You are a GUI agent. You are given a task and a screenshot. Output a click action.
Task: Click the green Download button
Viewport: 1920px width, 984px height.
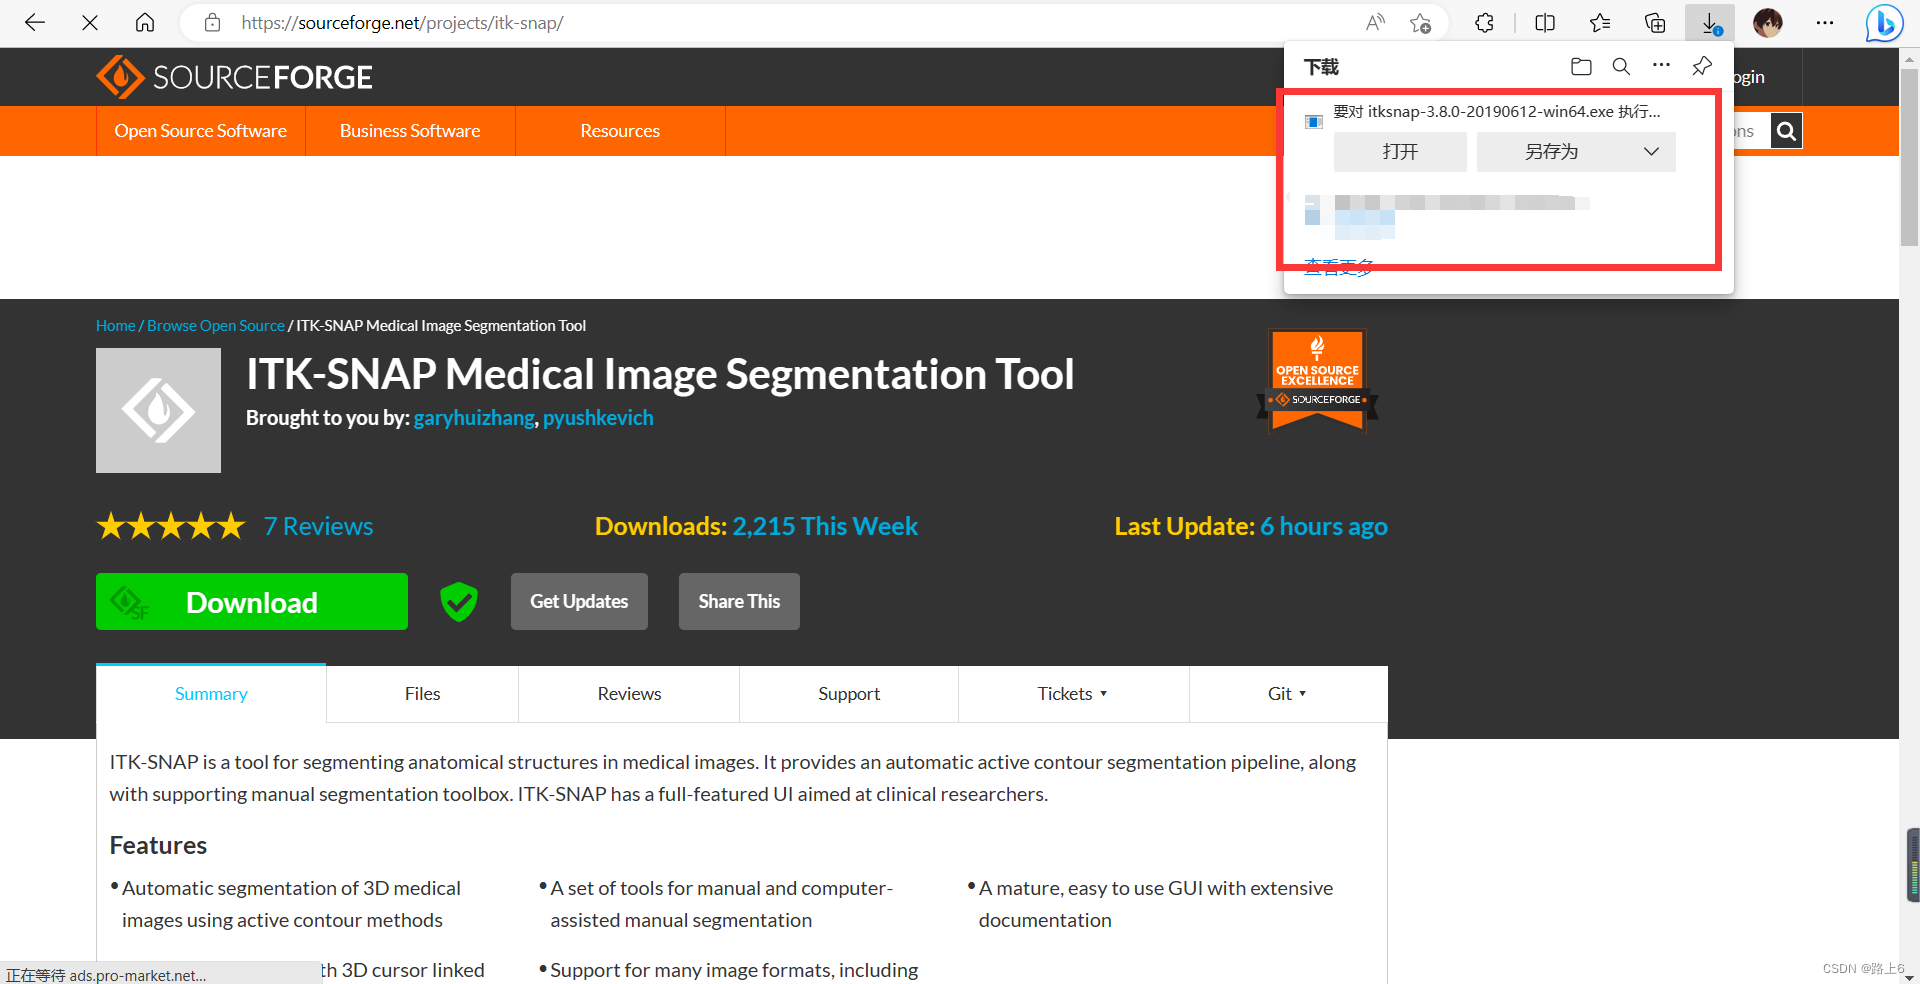(252, 602)
